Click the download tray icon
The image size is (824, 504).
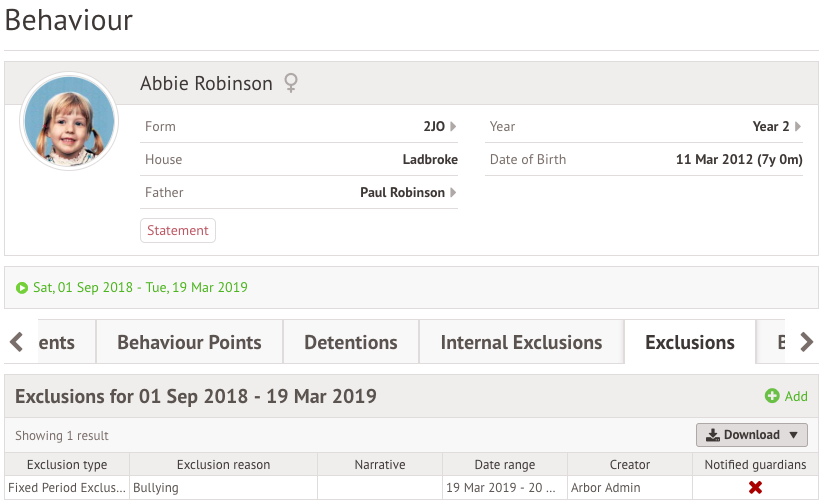pyautogui.click(x=713, y=435)
